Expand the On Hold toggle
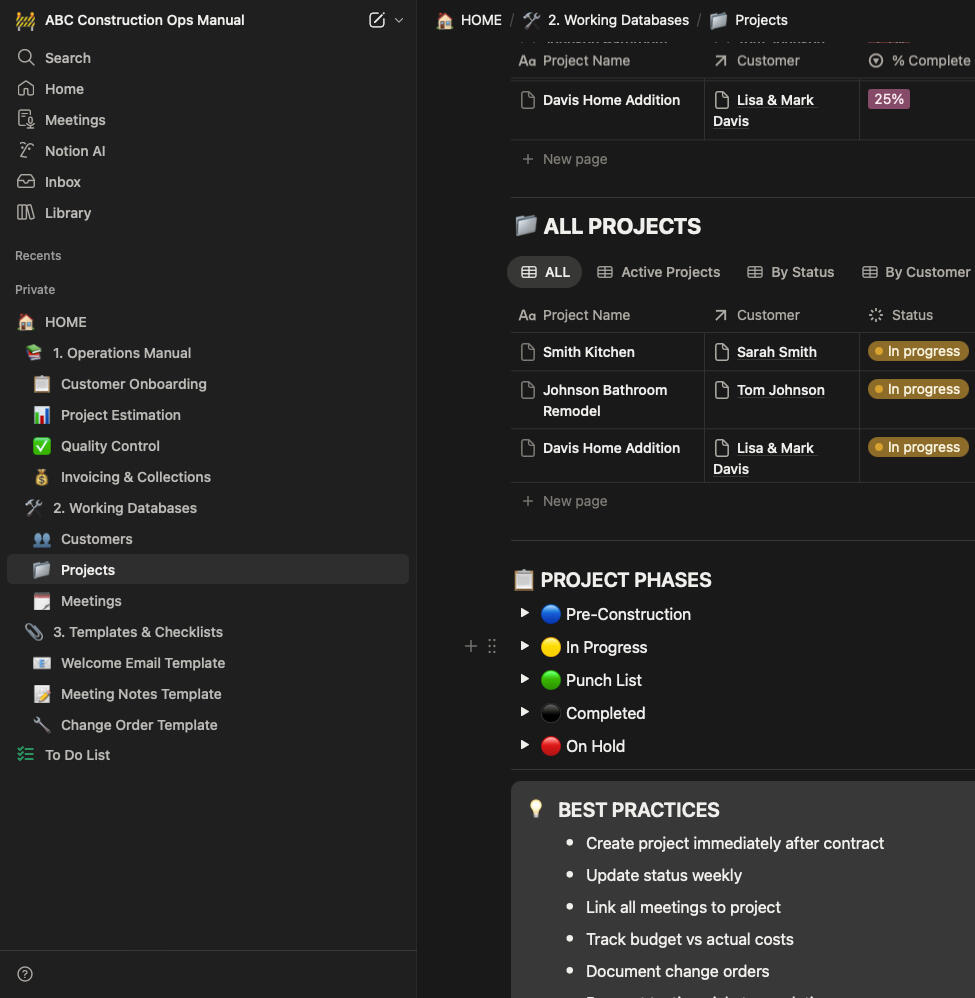Screen dimensions: 975x998 tap(525, 746)
